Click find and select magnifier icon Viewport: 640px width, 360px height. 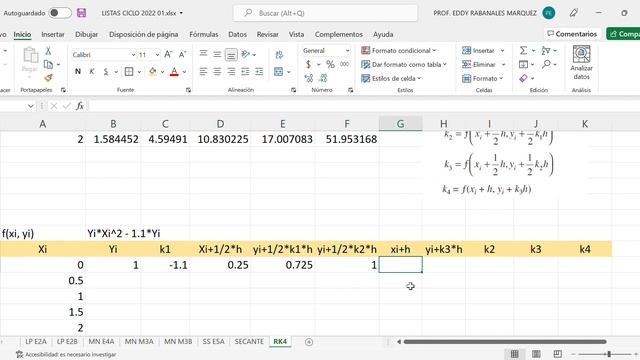click(547, 64)
